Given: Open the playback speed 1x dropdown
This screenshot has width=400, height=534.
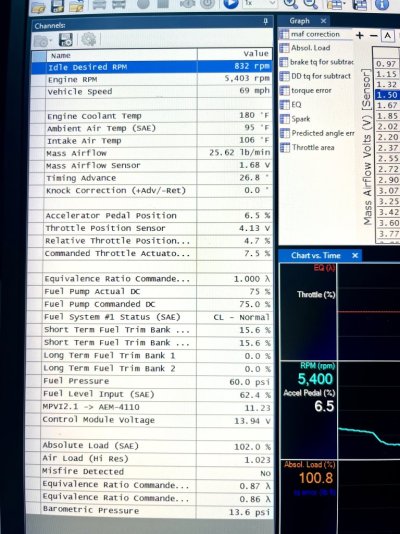Looking at the screenshot, I should pyautogui.click(x=259, y=3).
